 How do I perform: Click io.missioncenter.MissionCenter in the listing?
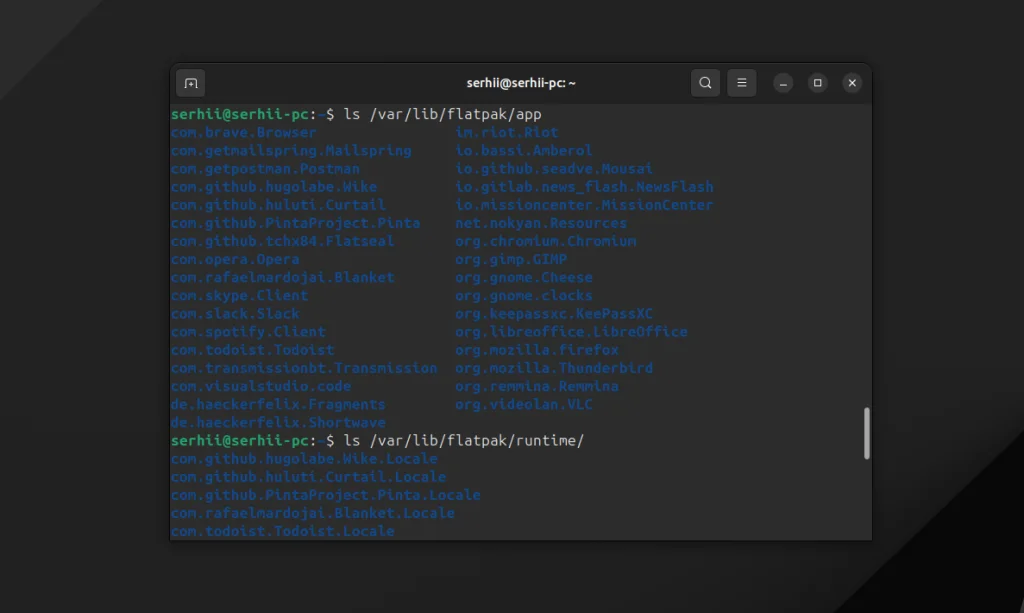(584, 205)
